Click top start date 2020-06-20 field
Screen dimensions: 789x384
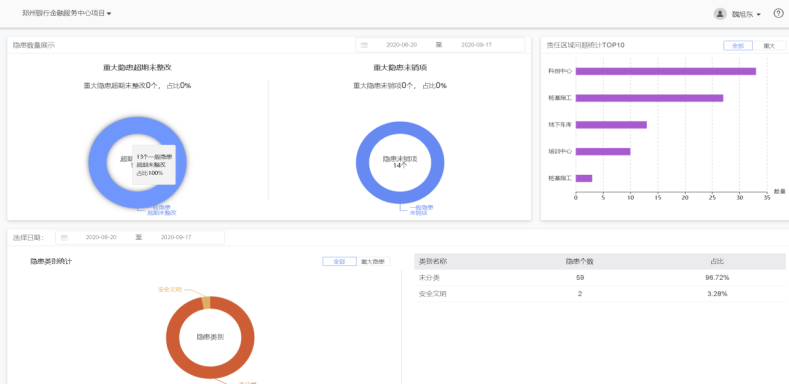point(401,45)
